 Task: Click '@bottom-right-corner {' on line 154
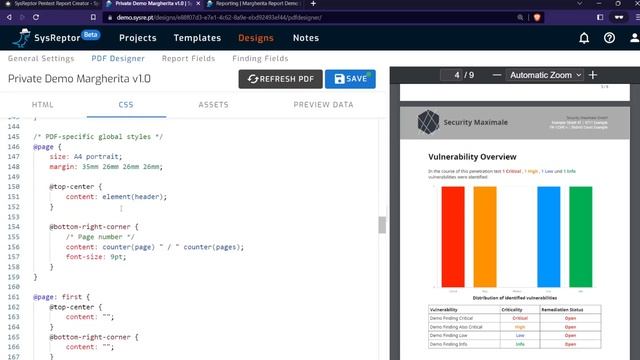coord(94,227)
